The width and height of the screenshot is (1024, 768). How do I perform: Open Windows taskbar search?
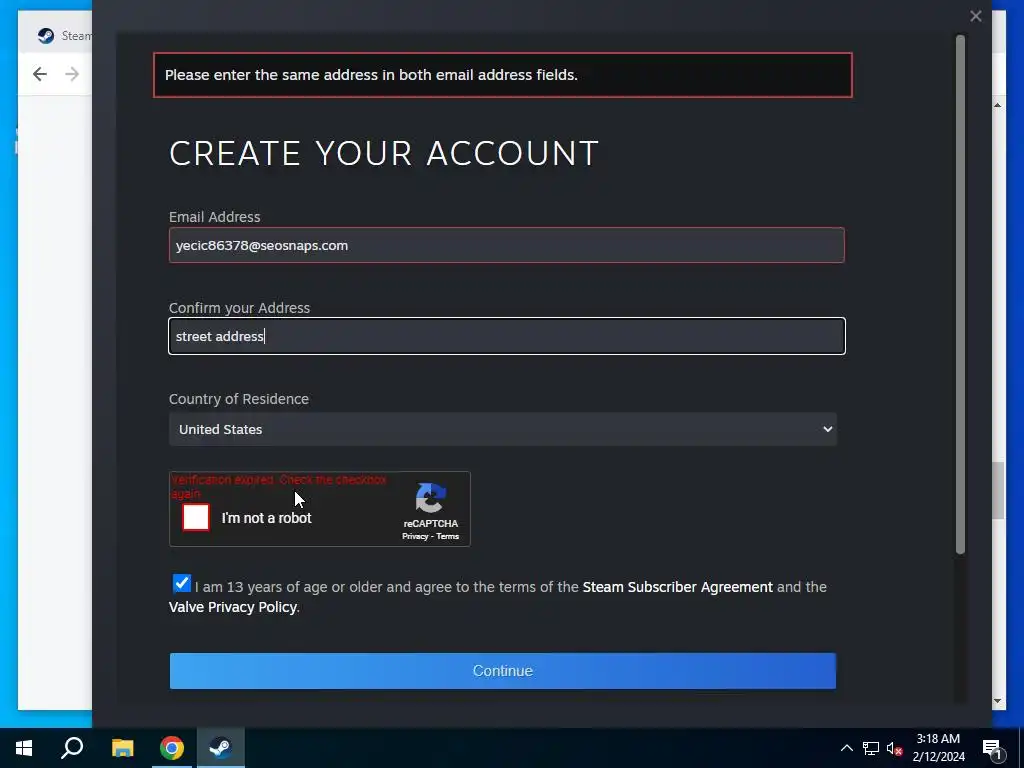coord(72,748)
